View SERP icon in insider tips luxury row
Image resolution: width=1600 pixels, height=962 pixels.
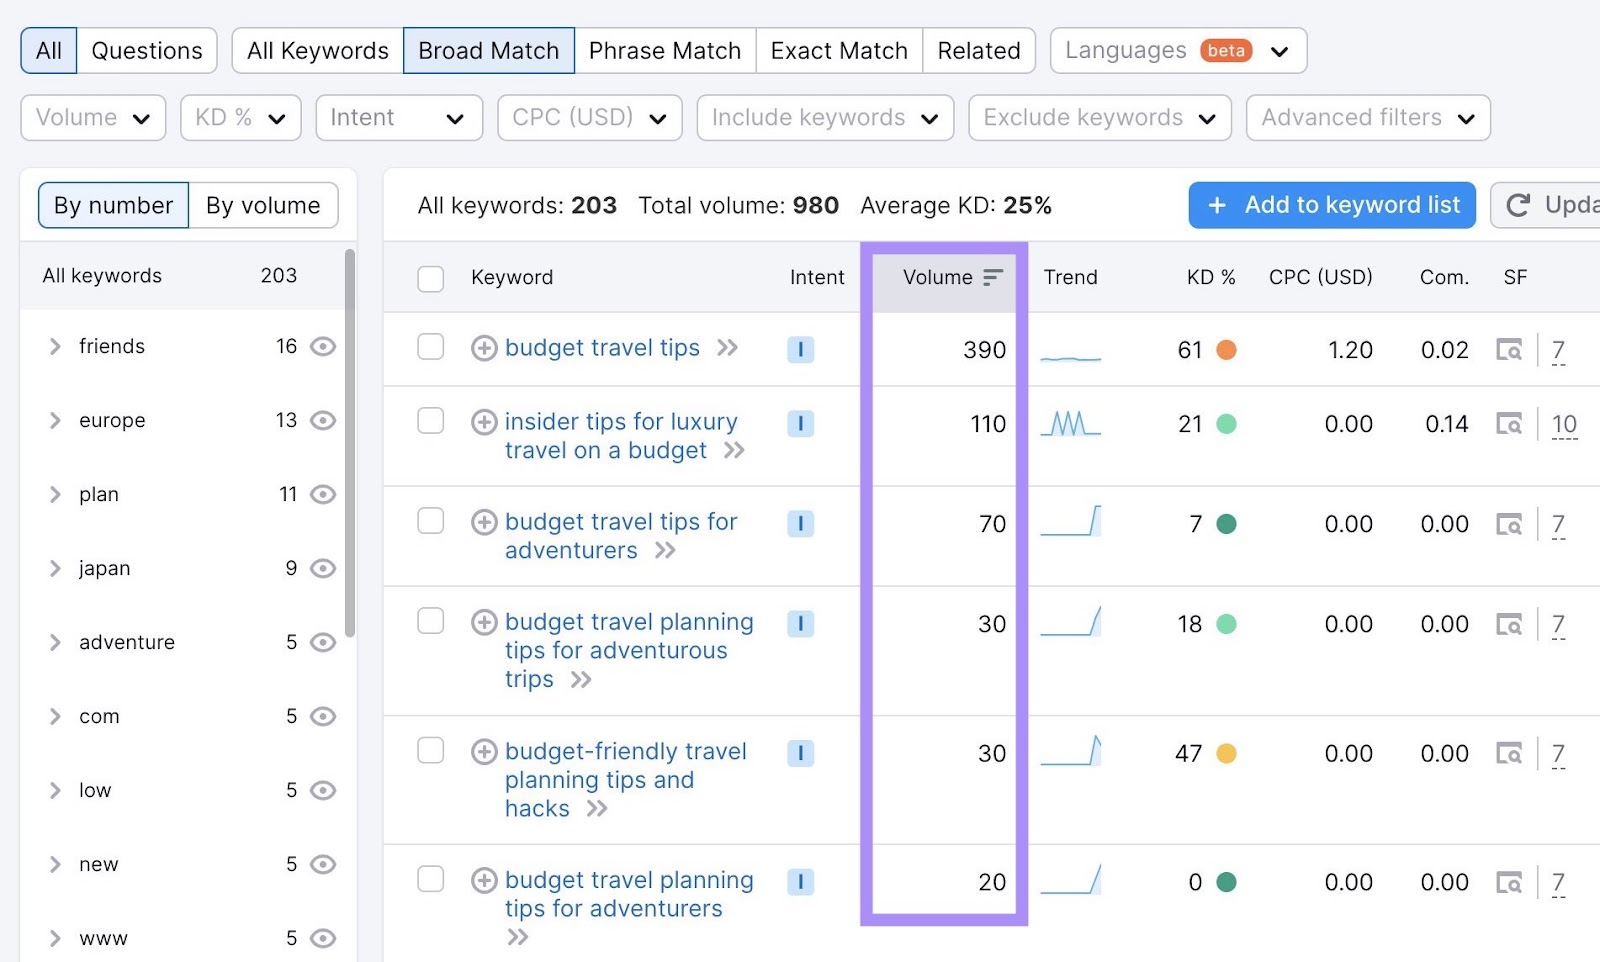[x=1509, y=424]
